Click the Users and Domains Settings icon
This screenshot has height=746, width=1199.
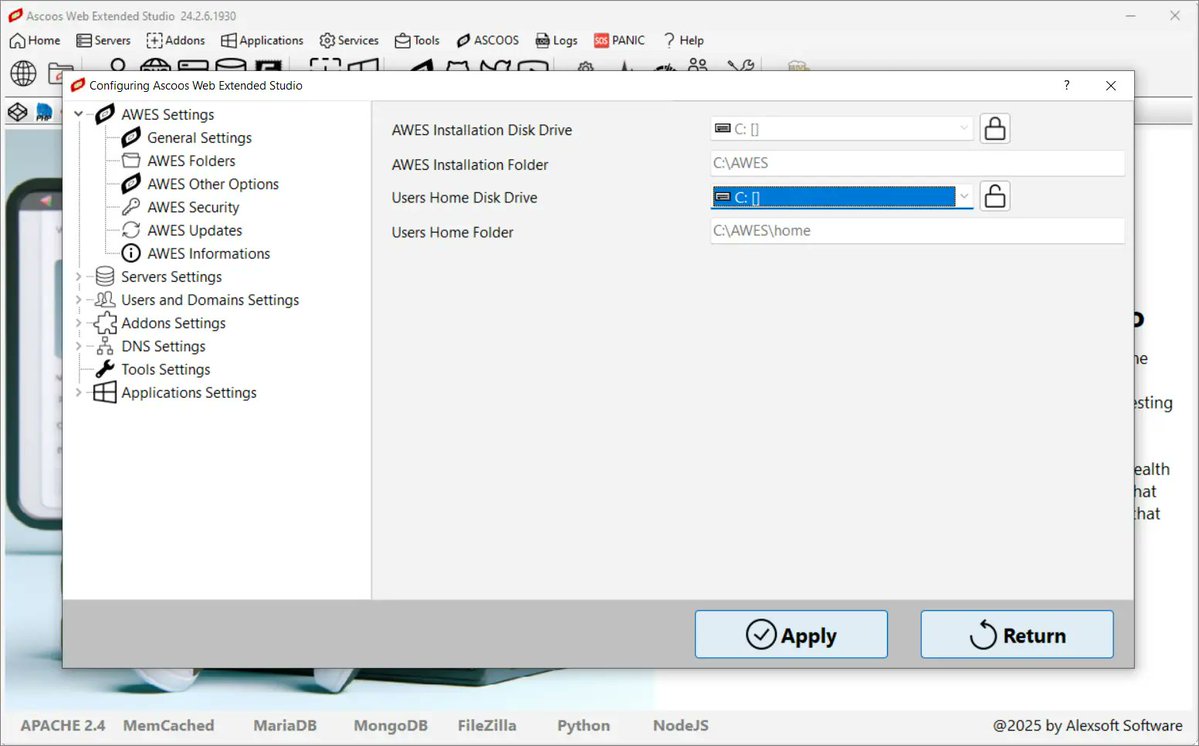coord(104,299)
